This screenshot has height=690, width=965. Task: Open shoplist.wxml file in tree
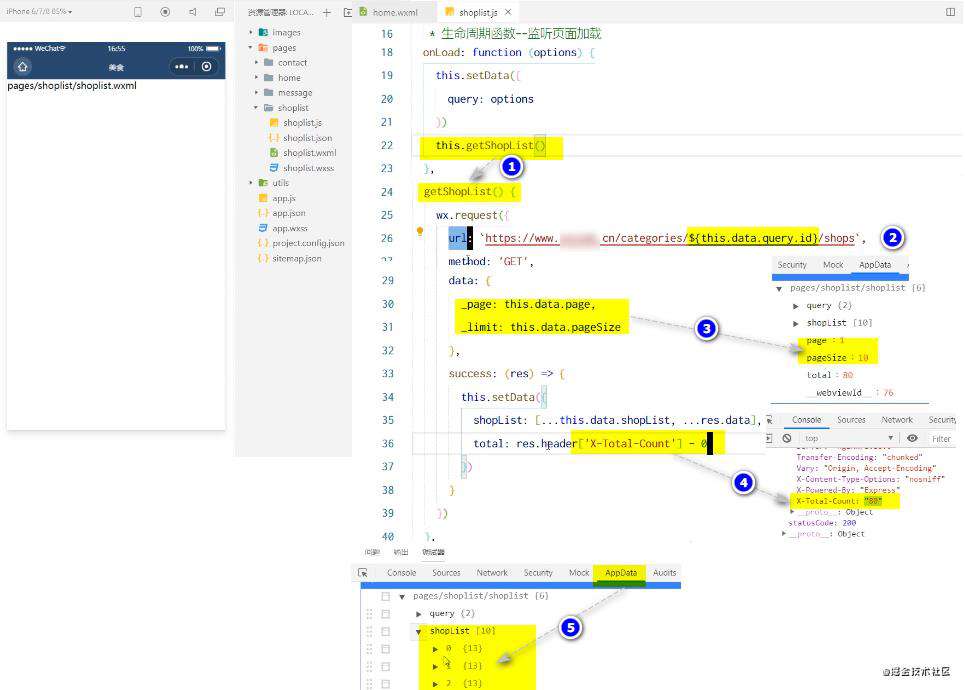[x=310, y=153]
